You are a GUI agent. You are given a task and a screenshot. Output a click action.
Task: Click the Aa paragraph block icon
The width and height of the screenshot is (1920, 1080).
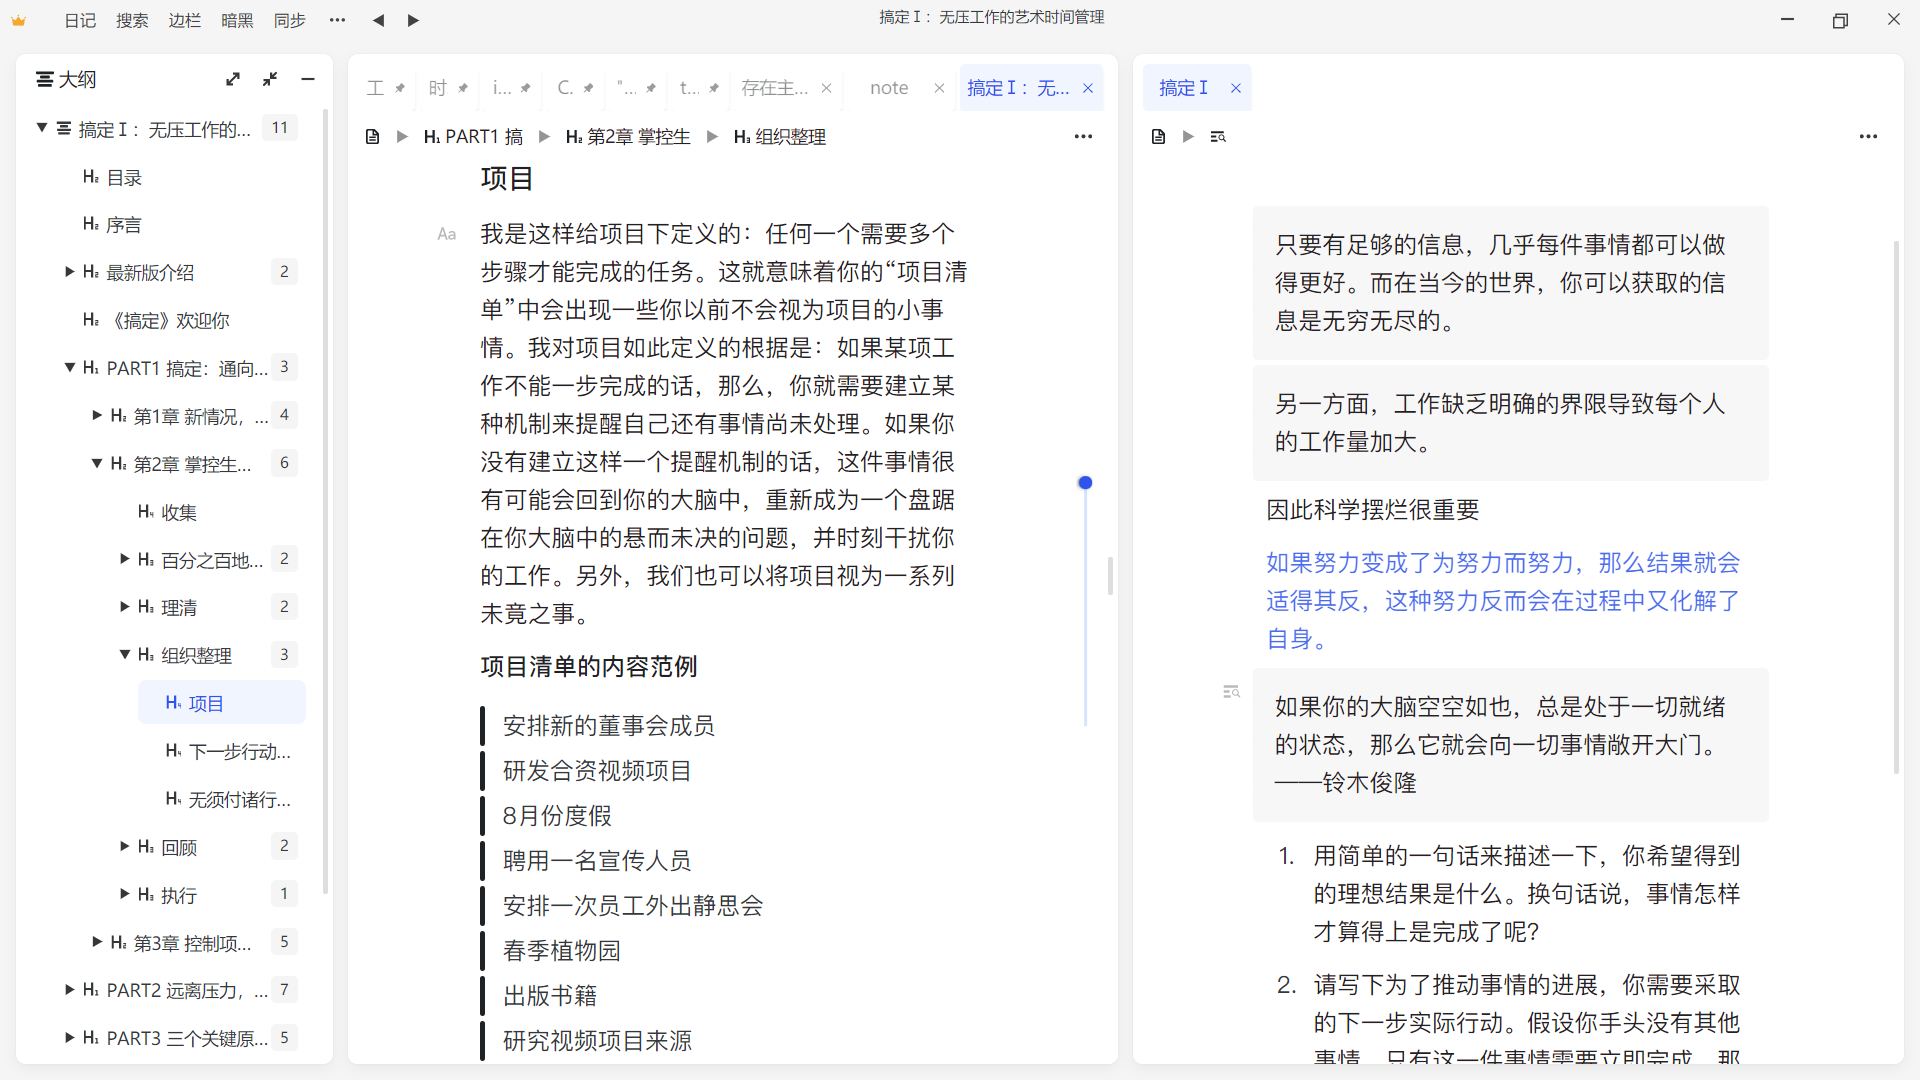pos(447,234)
